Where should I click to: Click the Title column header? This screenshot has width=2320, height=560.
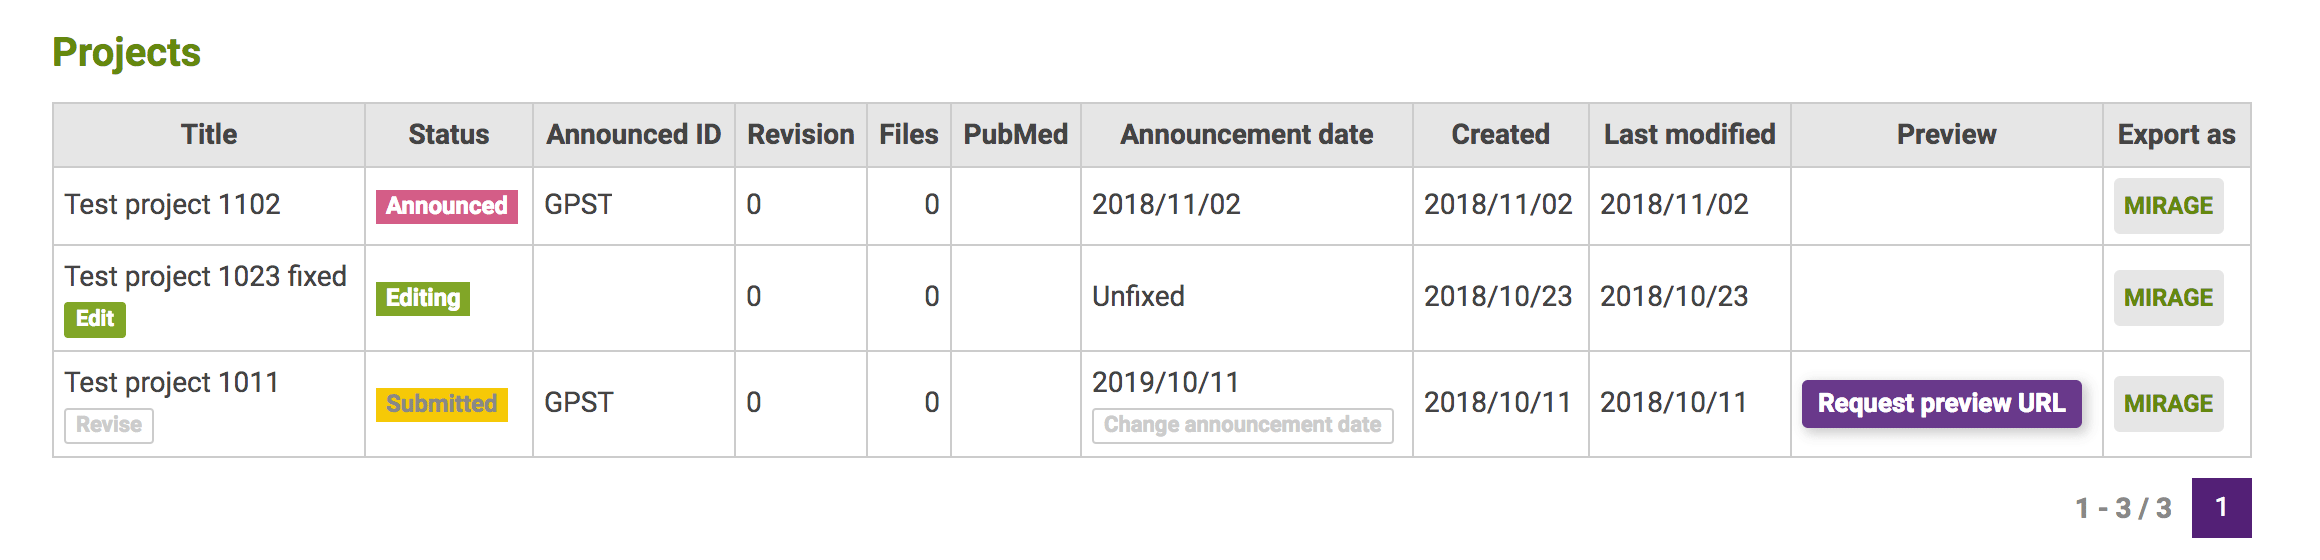coord(209,135)
